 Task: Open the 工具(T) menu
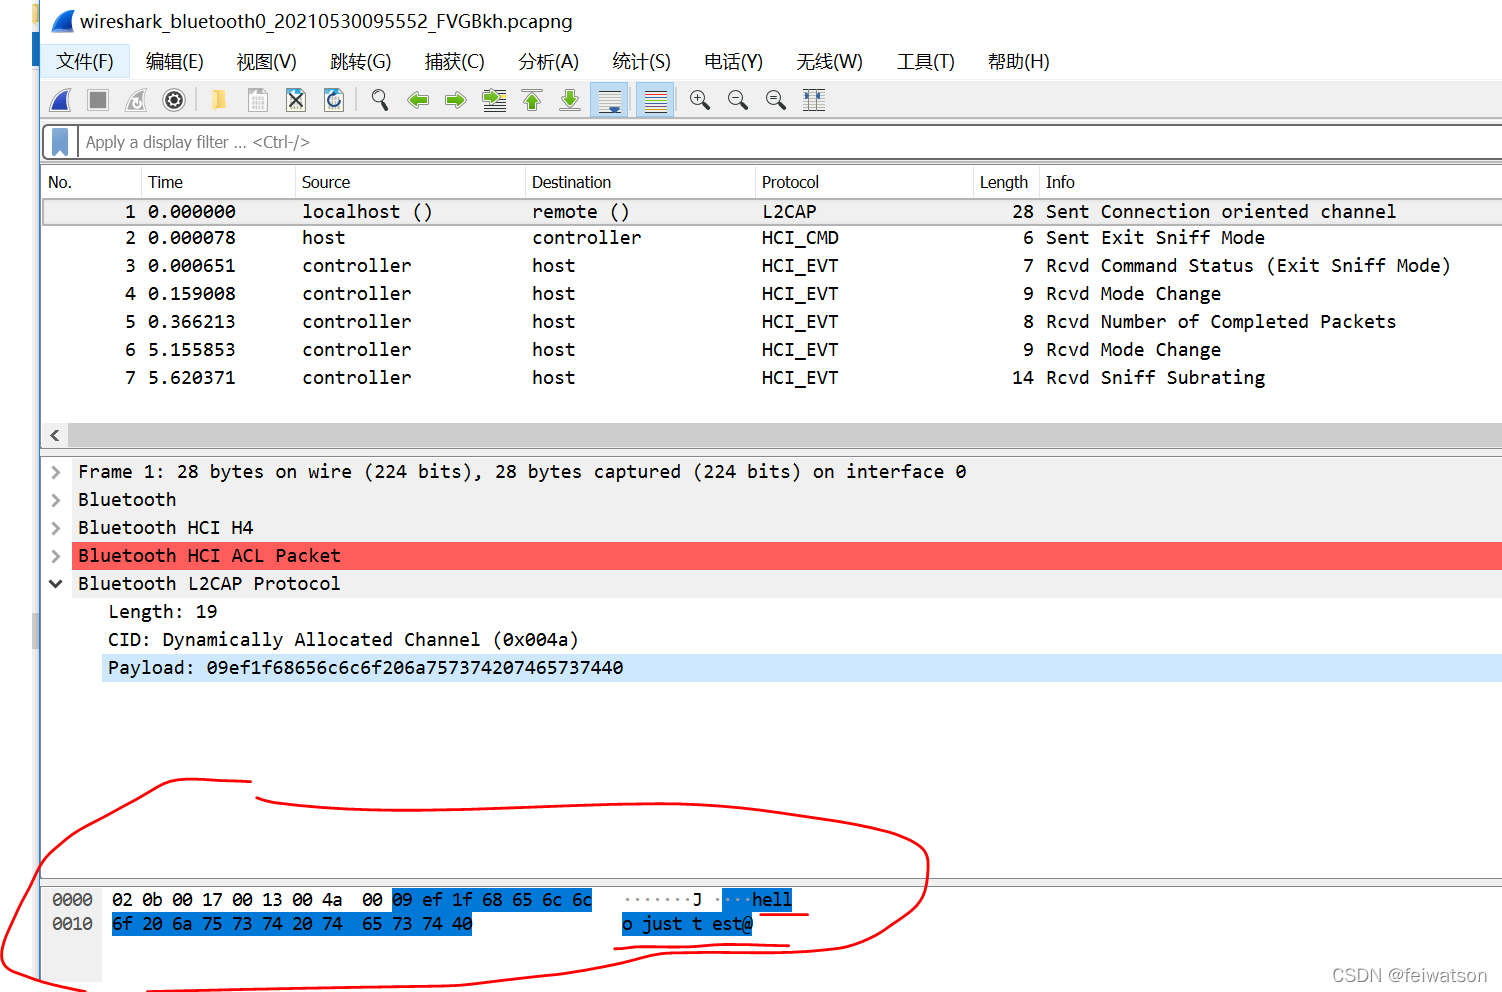coord(926,62)
